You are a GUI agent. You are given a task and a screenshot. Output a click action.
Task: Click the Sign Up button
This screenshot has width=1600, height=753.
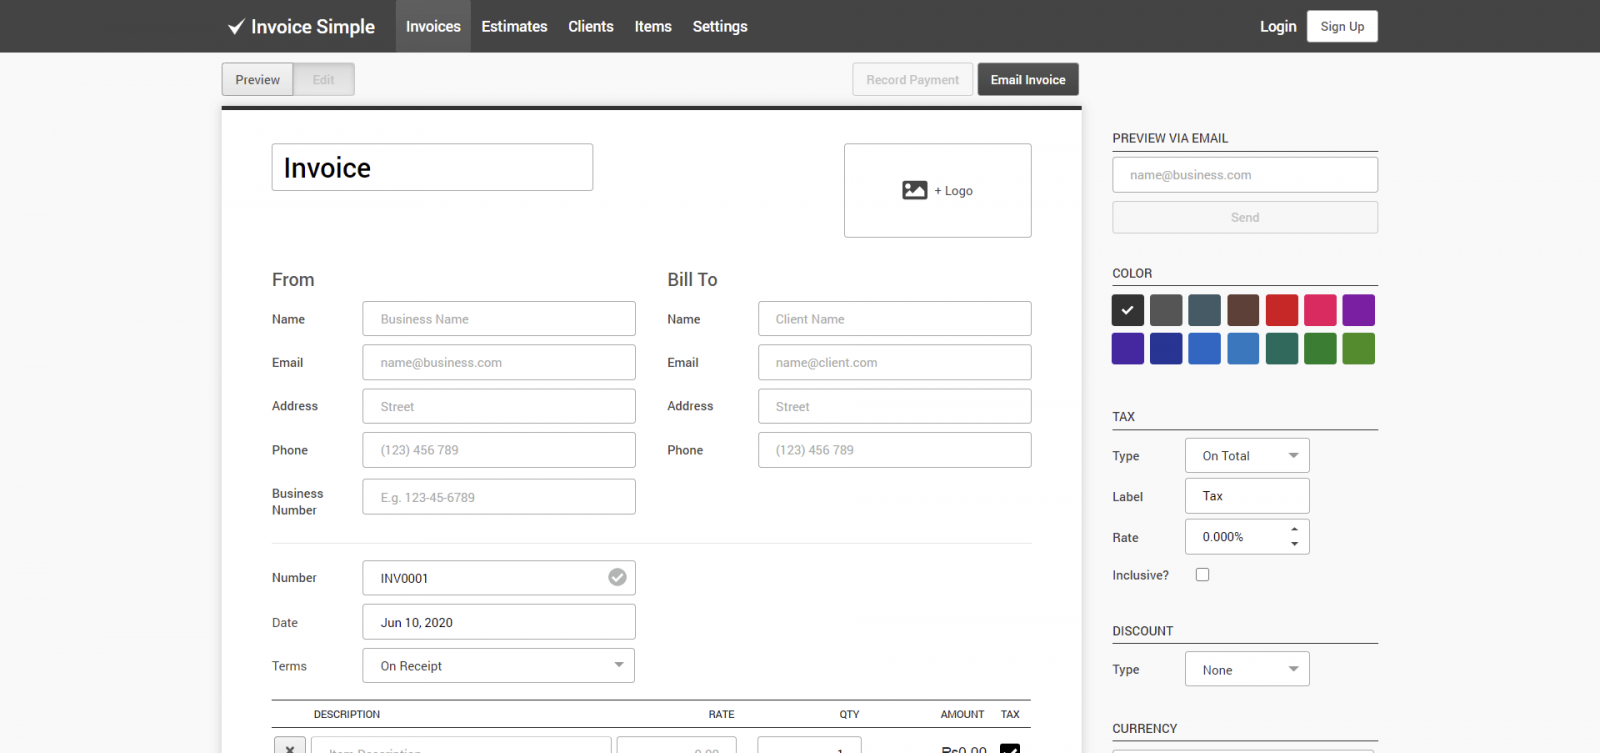1342,26
